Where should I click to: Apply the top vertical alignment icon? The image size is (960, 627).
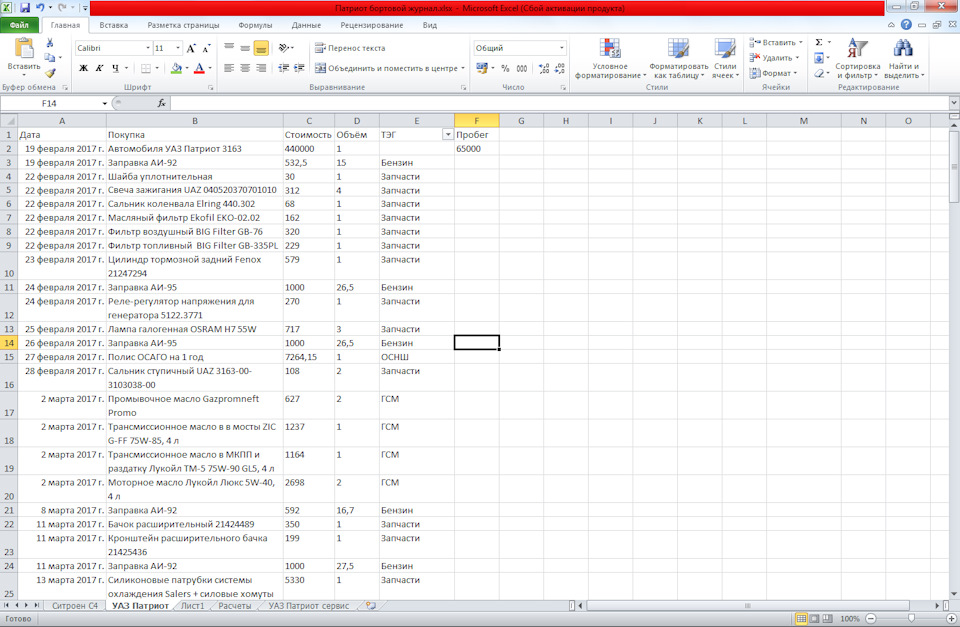click(229, 48)
